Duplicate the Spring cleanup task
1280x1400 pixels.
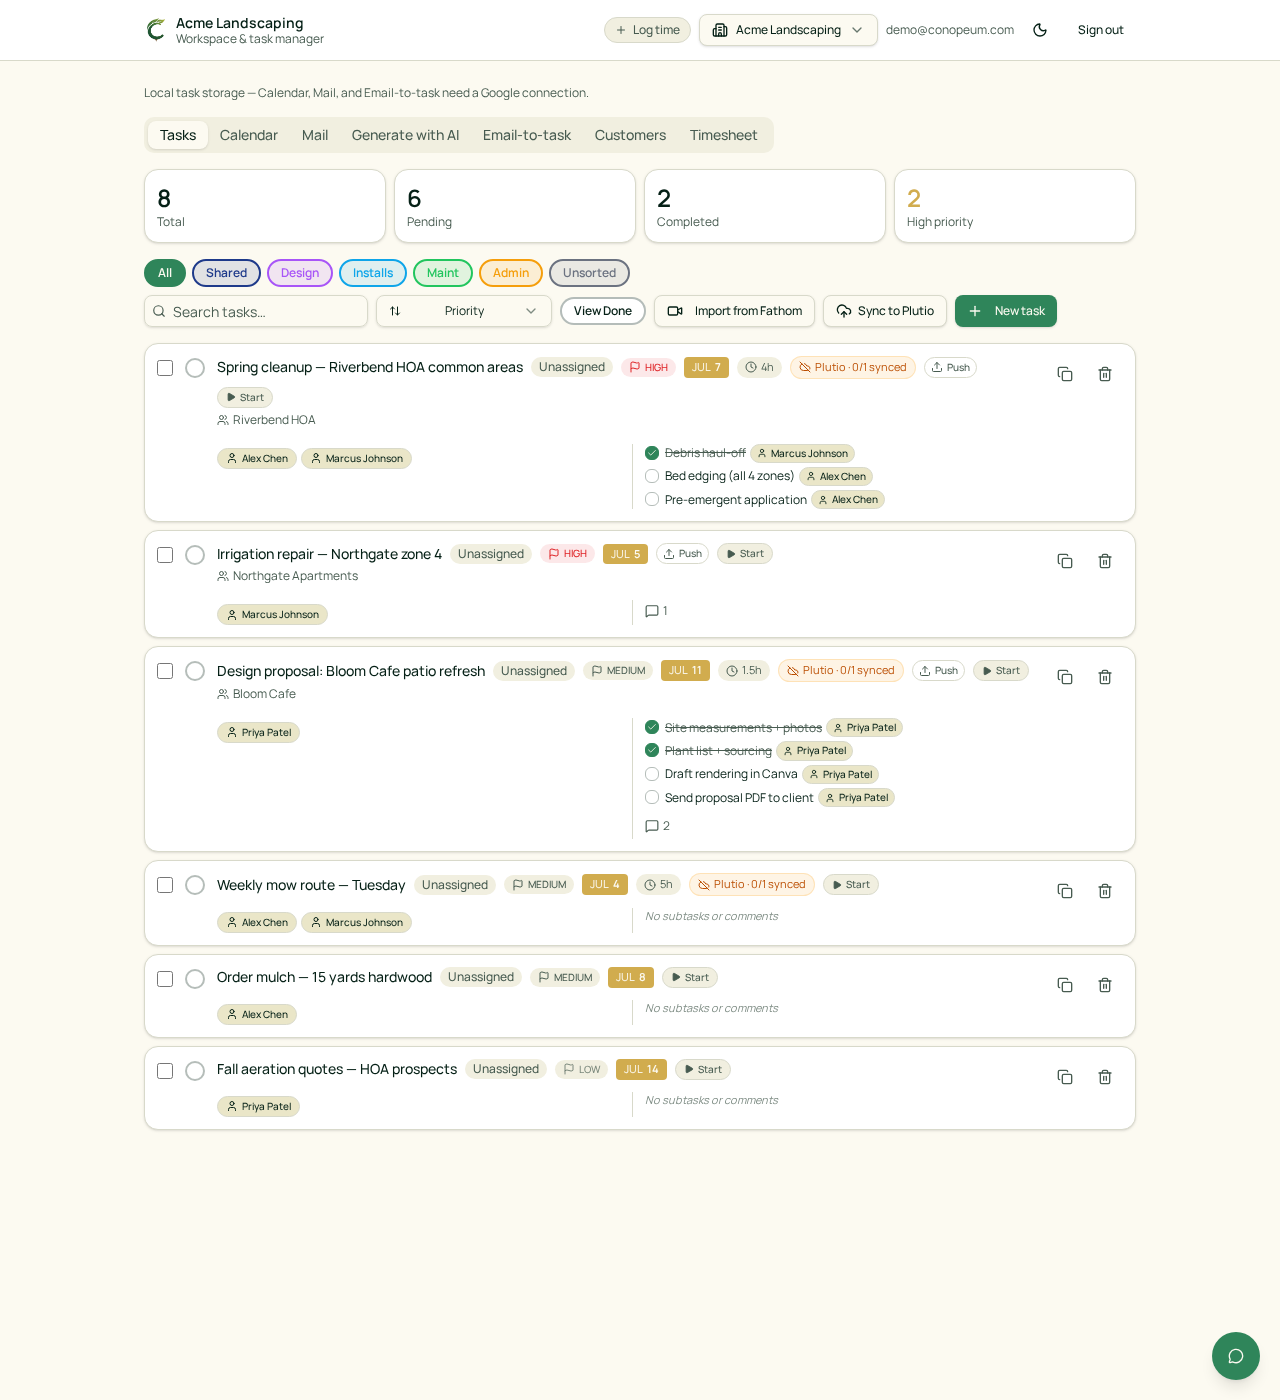point(1065,374)
